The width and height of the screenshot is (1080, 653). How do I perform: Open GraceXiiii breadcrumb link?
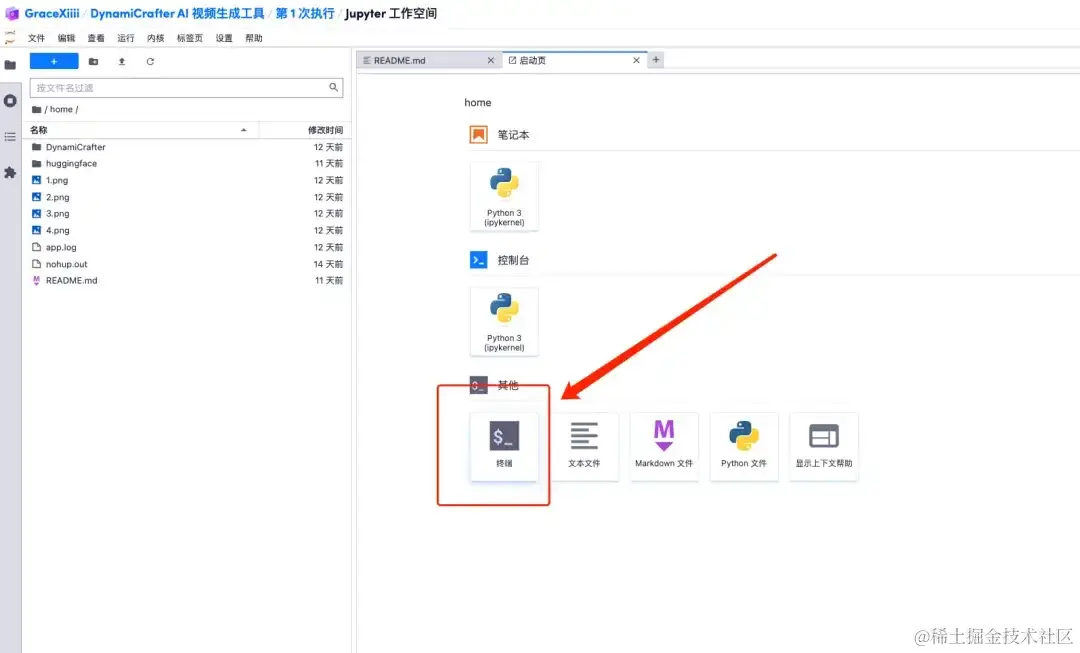point(52,13)
